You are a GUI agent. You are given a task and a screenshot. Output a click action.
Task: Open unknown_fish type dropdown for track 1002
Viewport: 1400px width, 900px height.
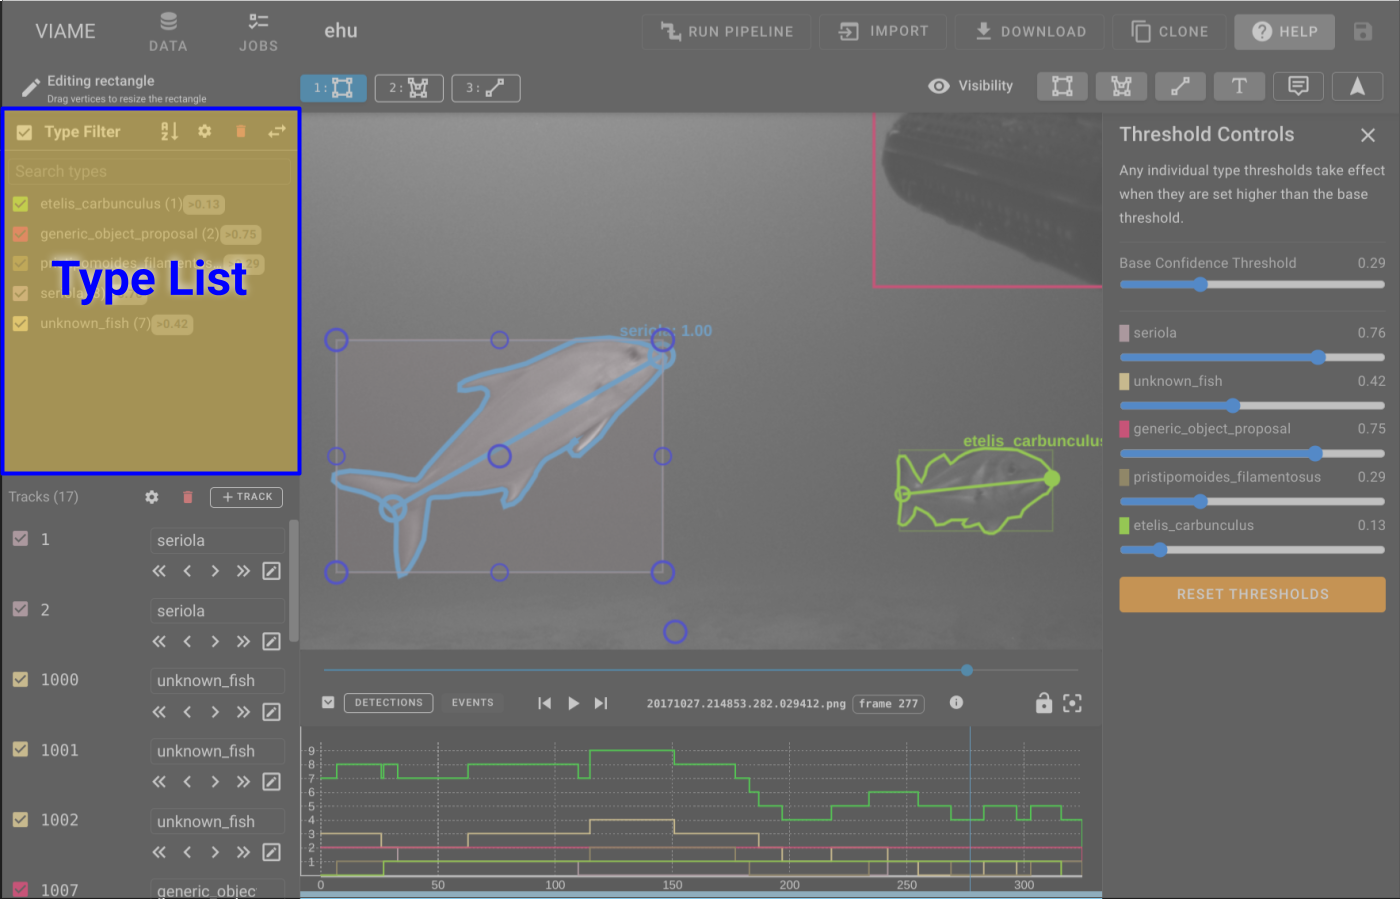[x=217, y=821]
